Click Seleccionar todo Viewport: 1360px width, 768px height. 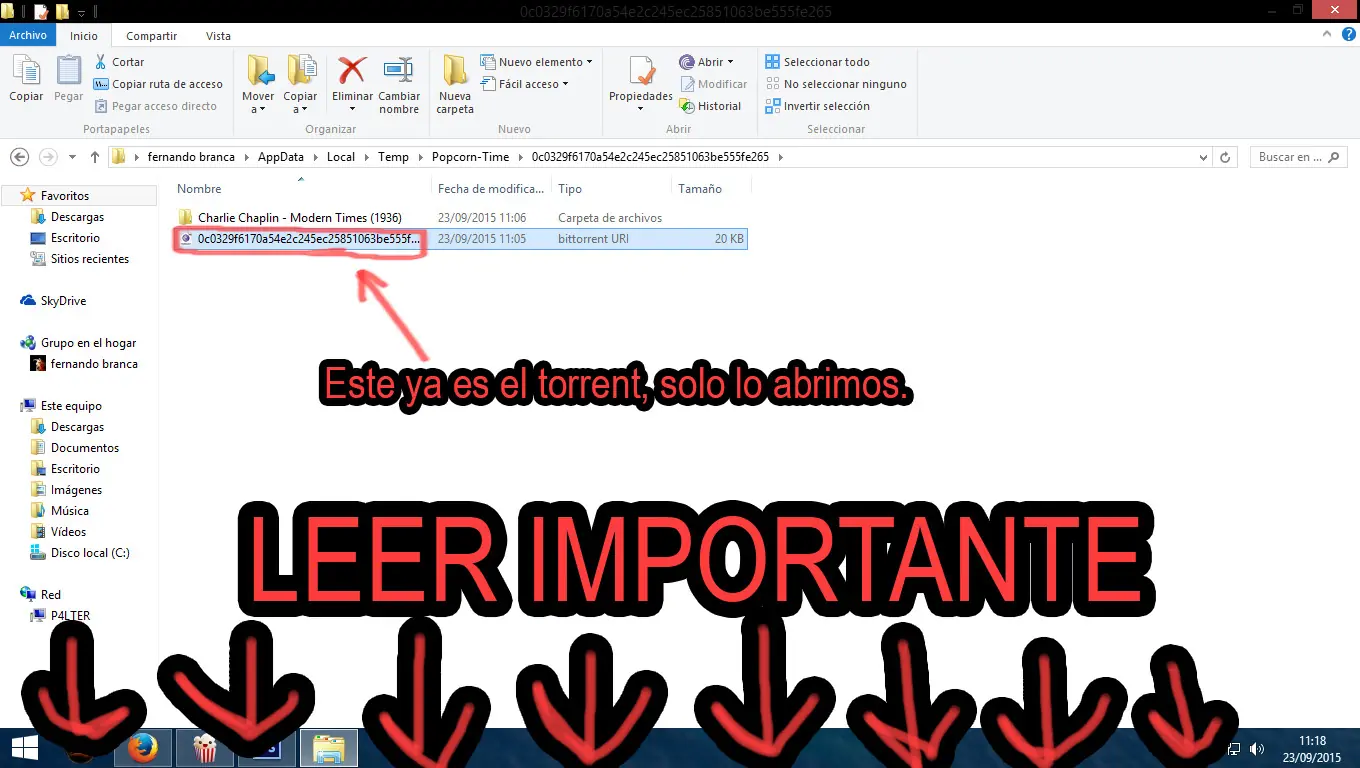817,62
